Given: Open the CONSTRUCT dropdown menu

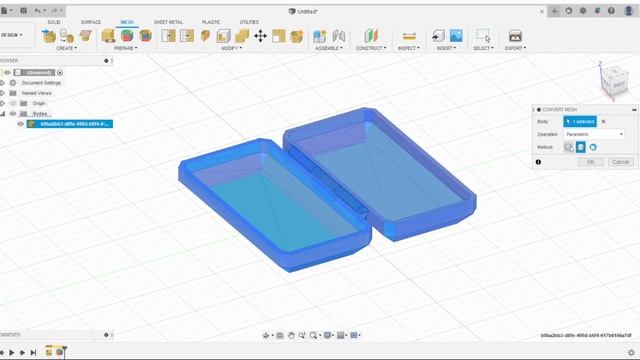Looking at the screenshot, I should pyautogui.click(x=371, y=48).
